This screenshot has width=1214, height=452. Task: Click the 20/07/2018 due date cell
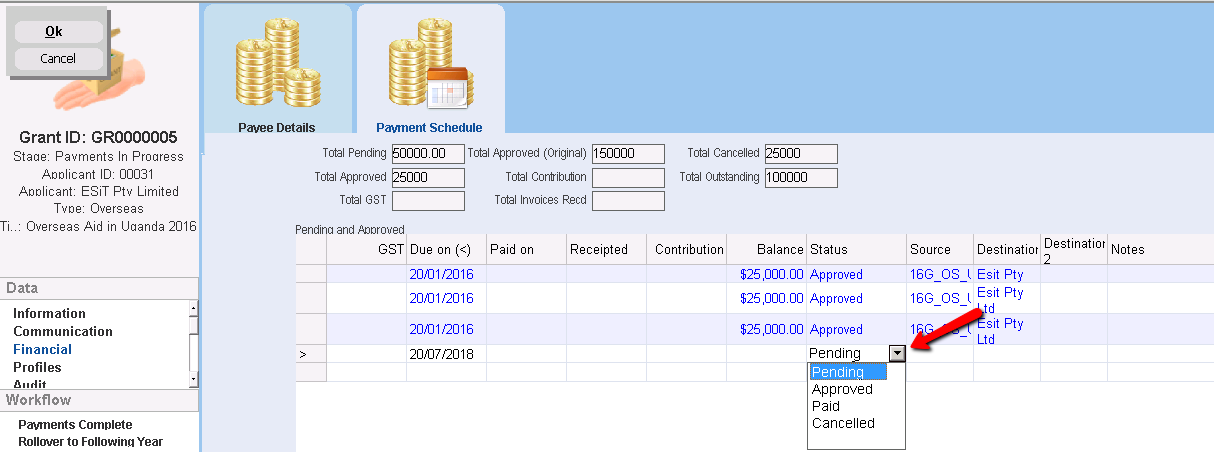click(446, 354)
